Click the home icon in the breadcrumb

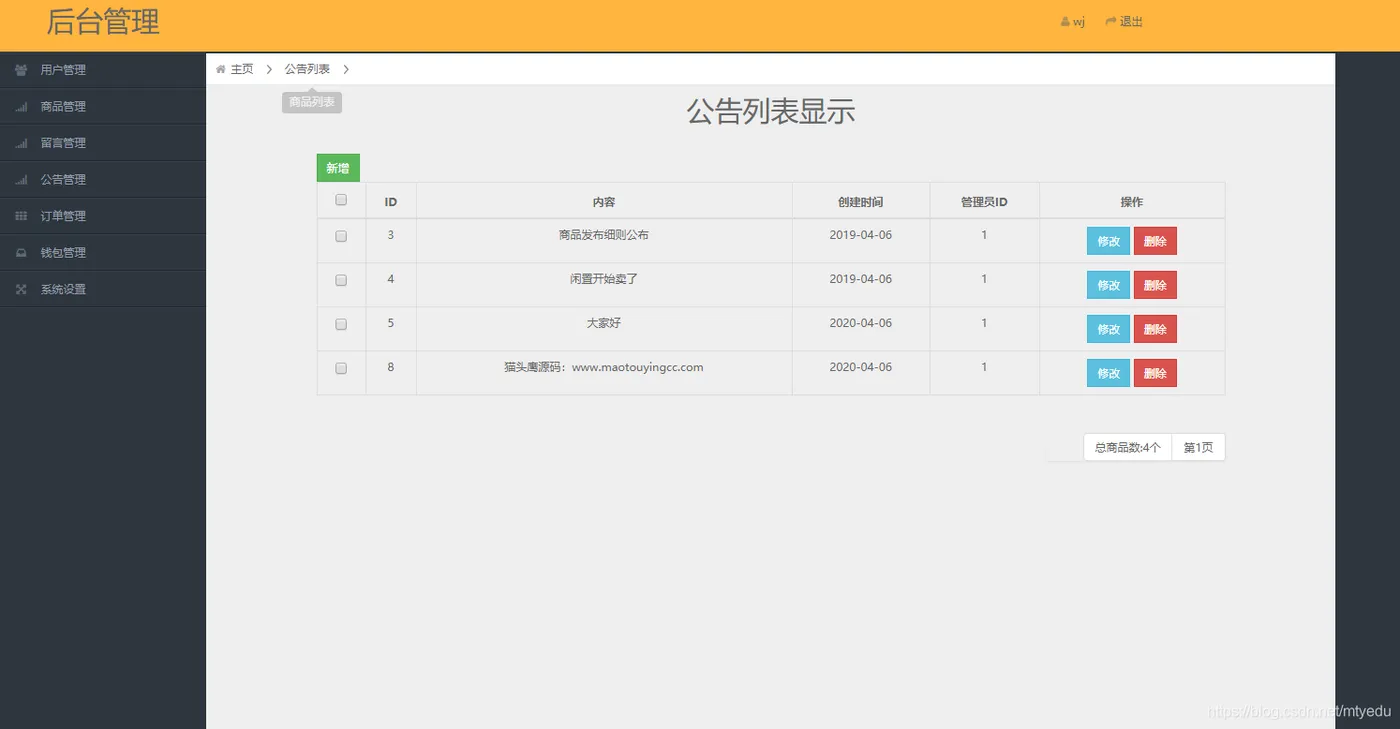[221, 69]
